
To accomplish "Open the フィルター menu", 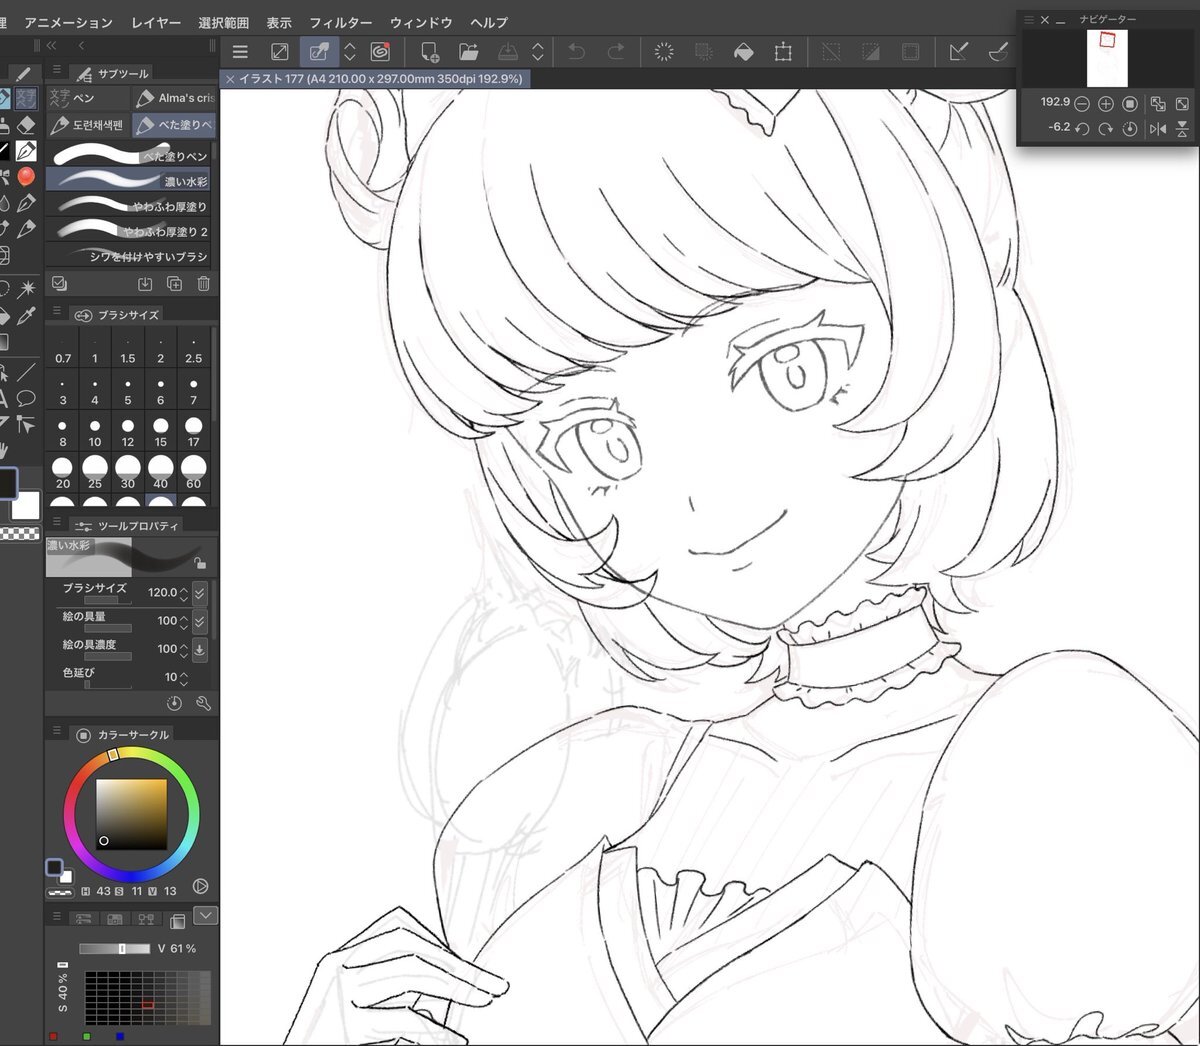I will click(340, 22).
